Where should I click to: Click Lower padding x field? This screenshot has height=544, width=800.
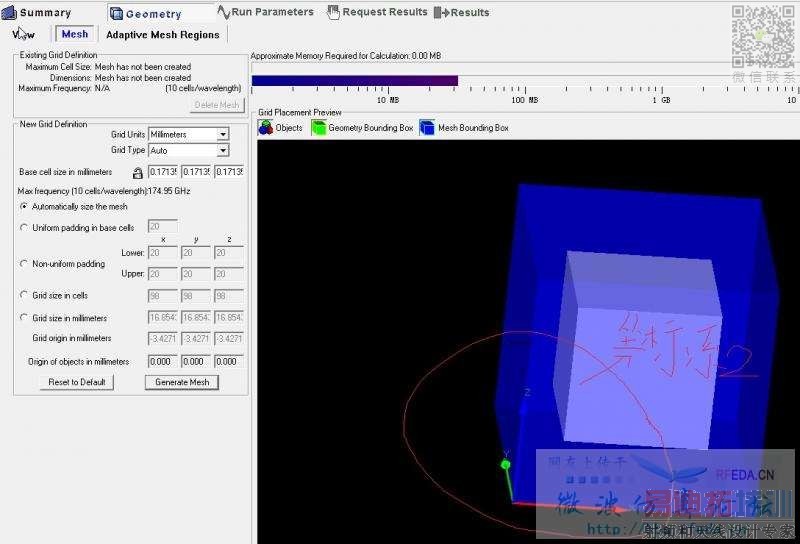(163, 253)
